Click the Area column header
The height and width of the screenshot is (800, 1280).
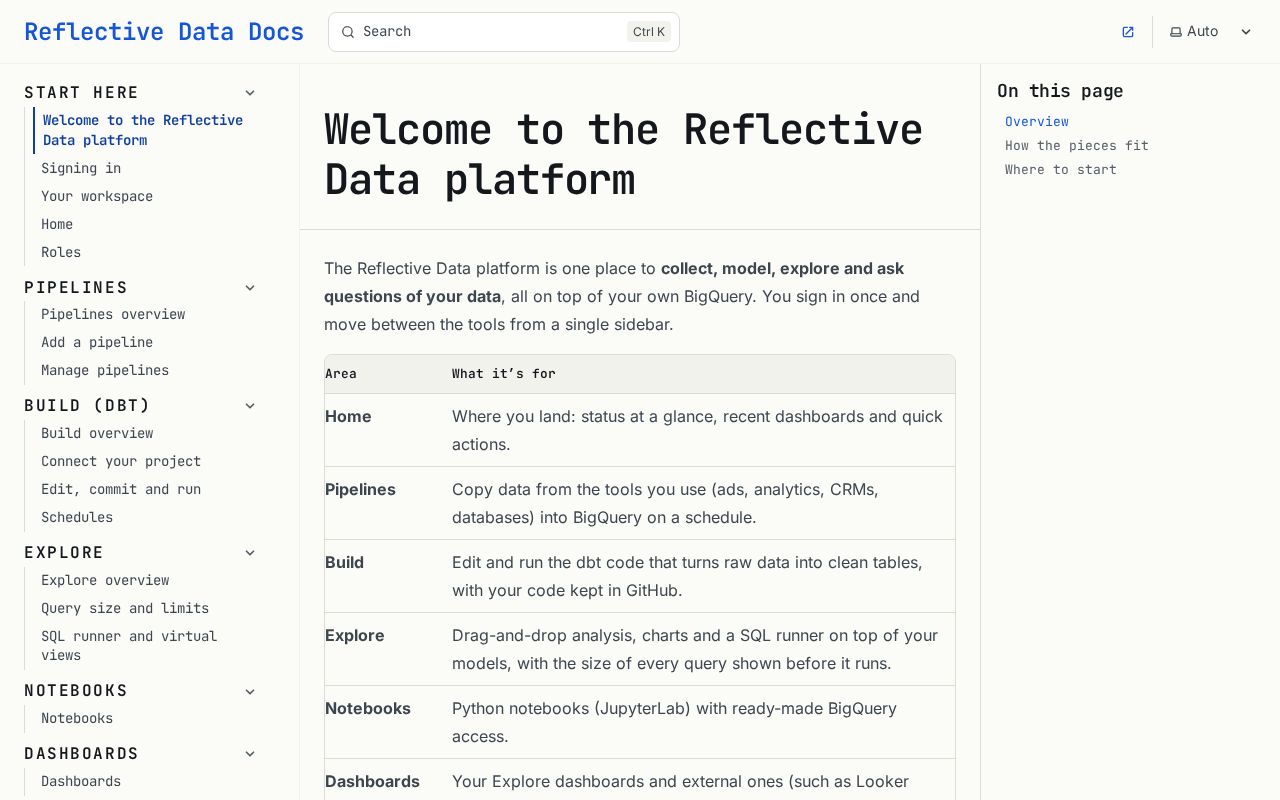point(341,374)
